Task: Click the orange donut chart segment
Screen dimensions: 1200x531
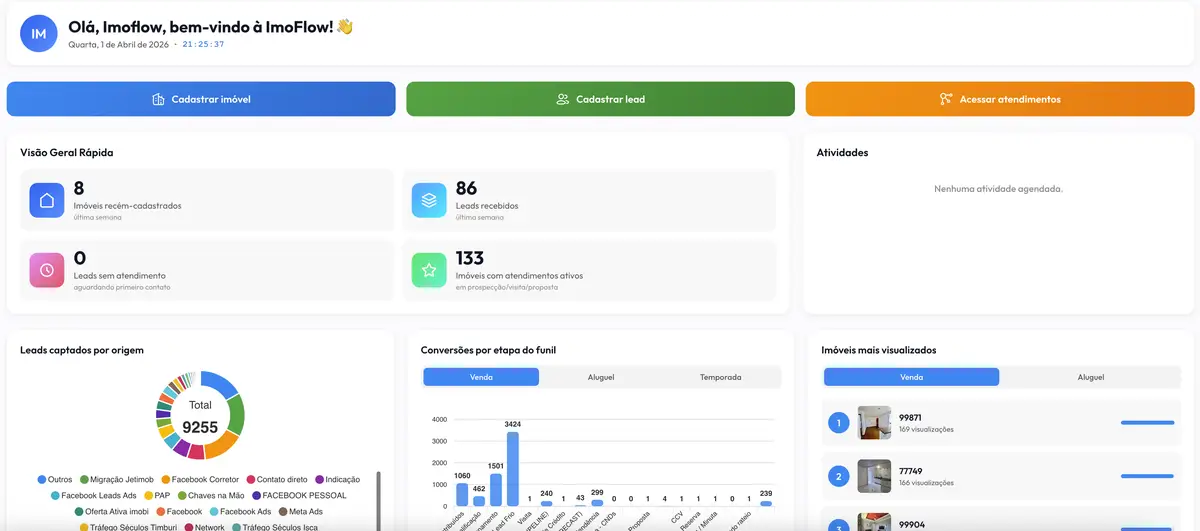Action: pyautogui.click(x=221, y=444)
